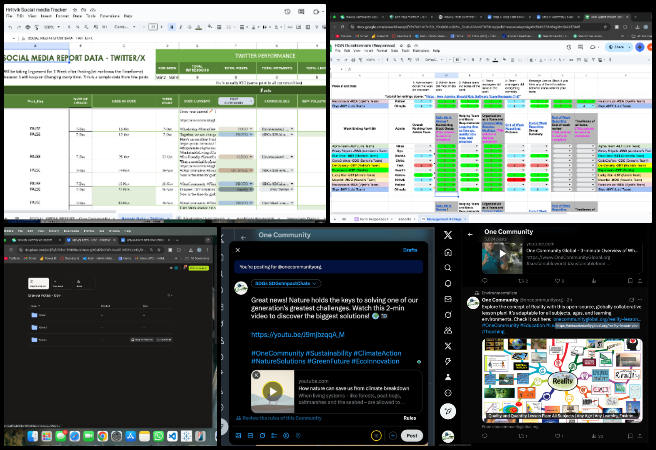This screenshot has width=656, height=450.
Task: Click Share button in the right Google Sheet
Action: point(616,47)
